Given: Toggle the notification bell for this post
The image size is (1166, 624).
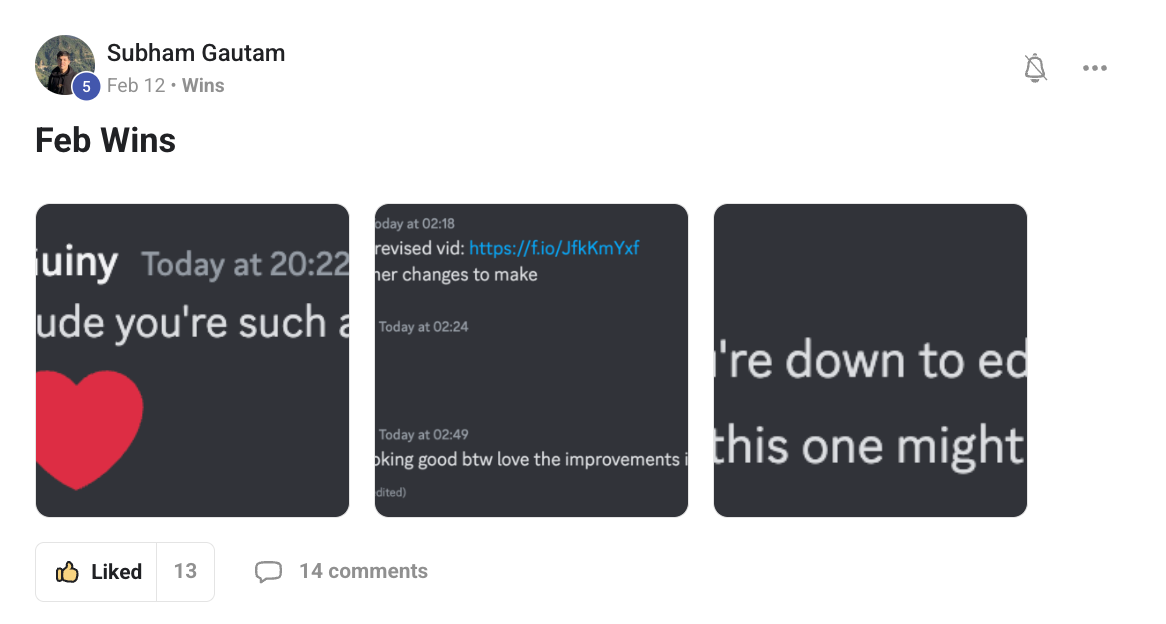Looking at the screenshot, I should [1035, 68].
